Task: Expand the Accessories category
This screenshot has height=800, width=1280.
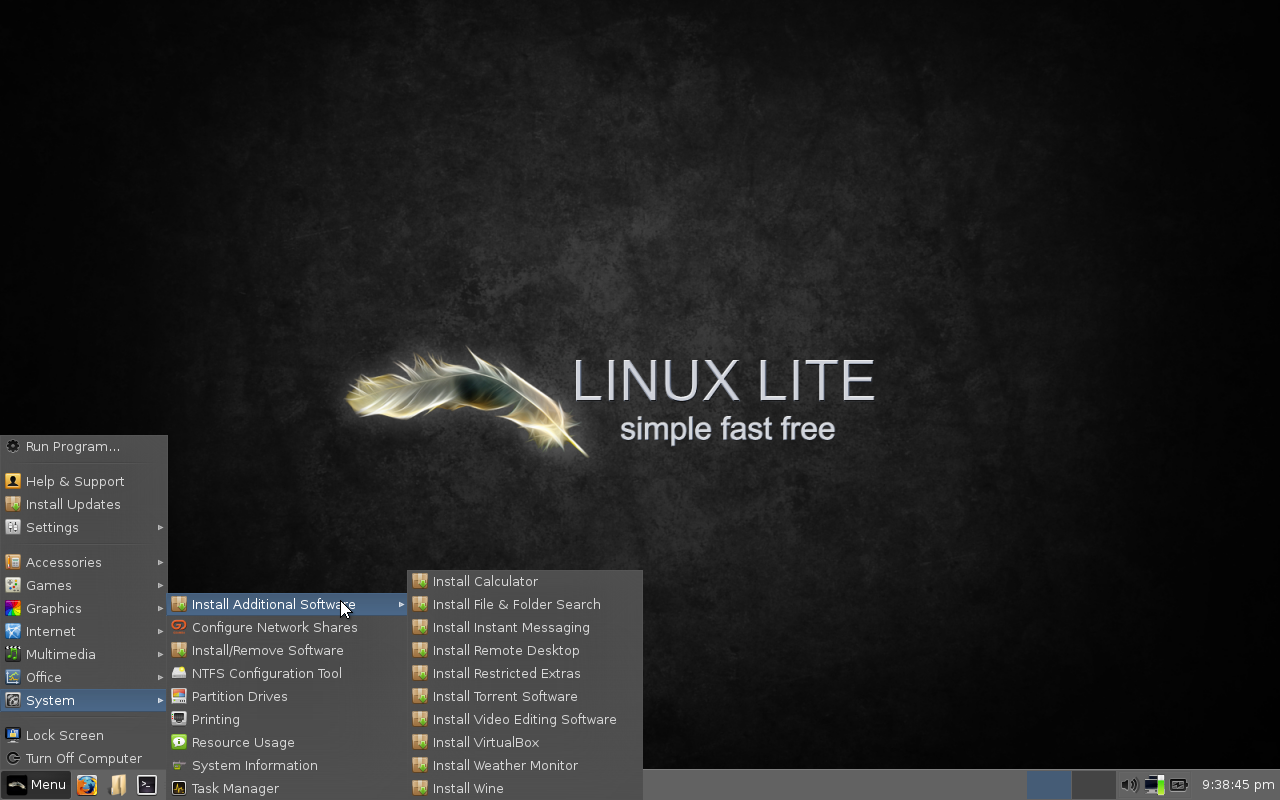Action: tap(84, 562)
